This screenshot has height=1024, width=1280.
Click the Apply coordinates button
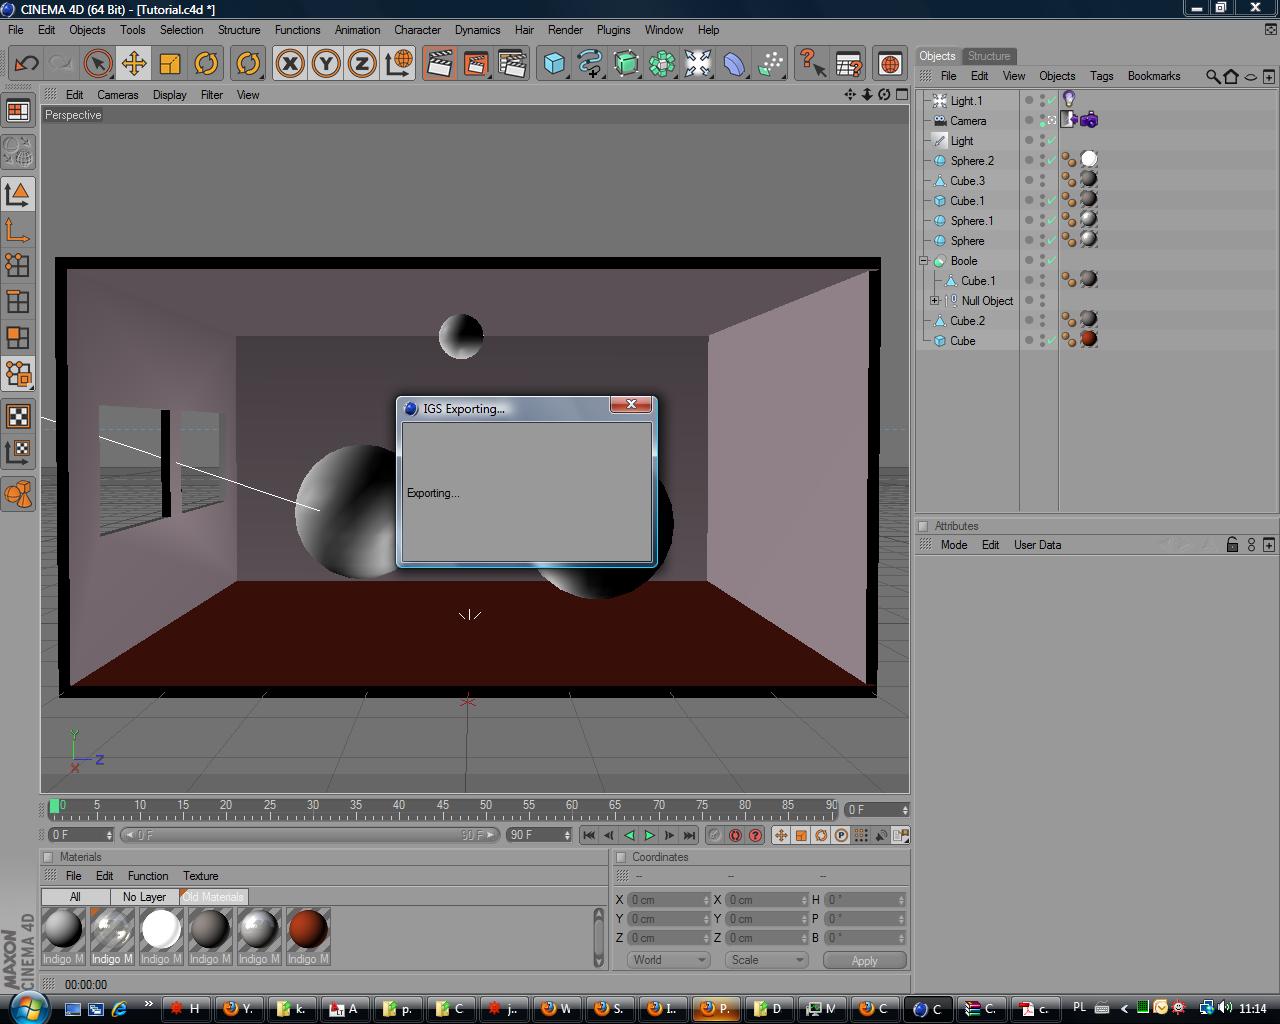coord(864,960)
